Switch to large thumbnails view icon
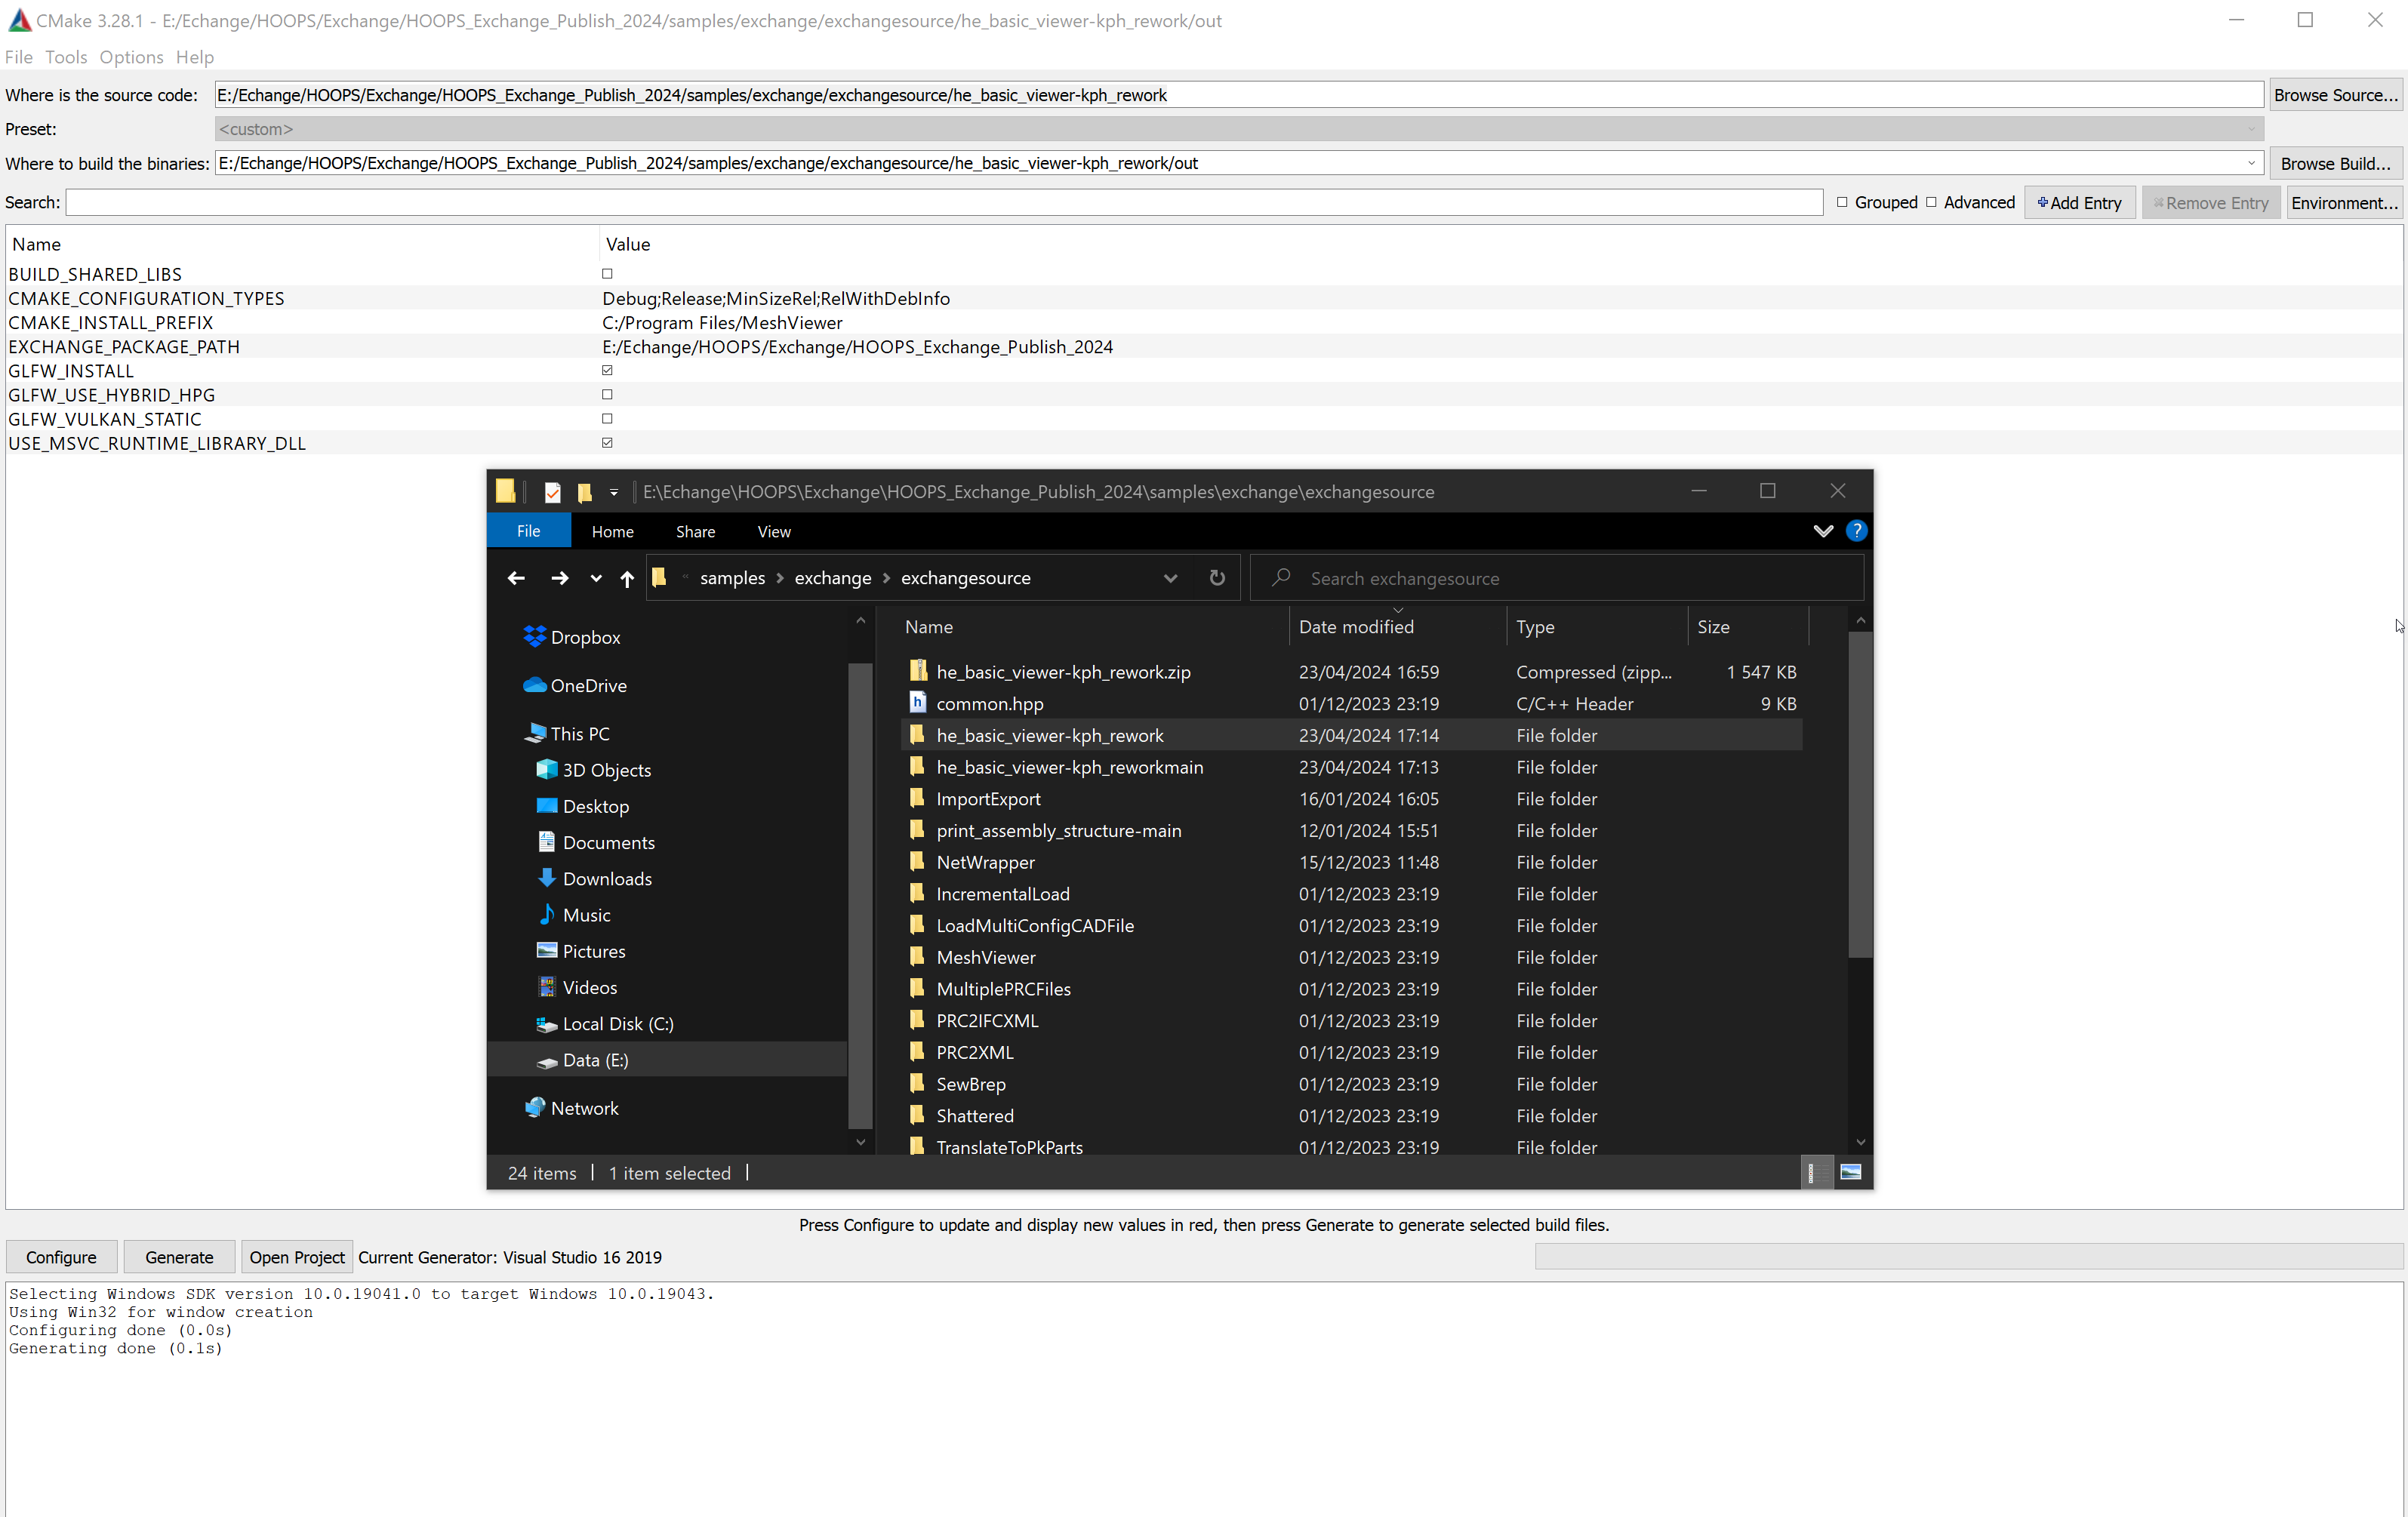2408x1517 pixels. pos(1851,1172)
